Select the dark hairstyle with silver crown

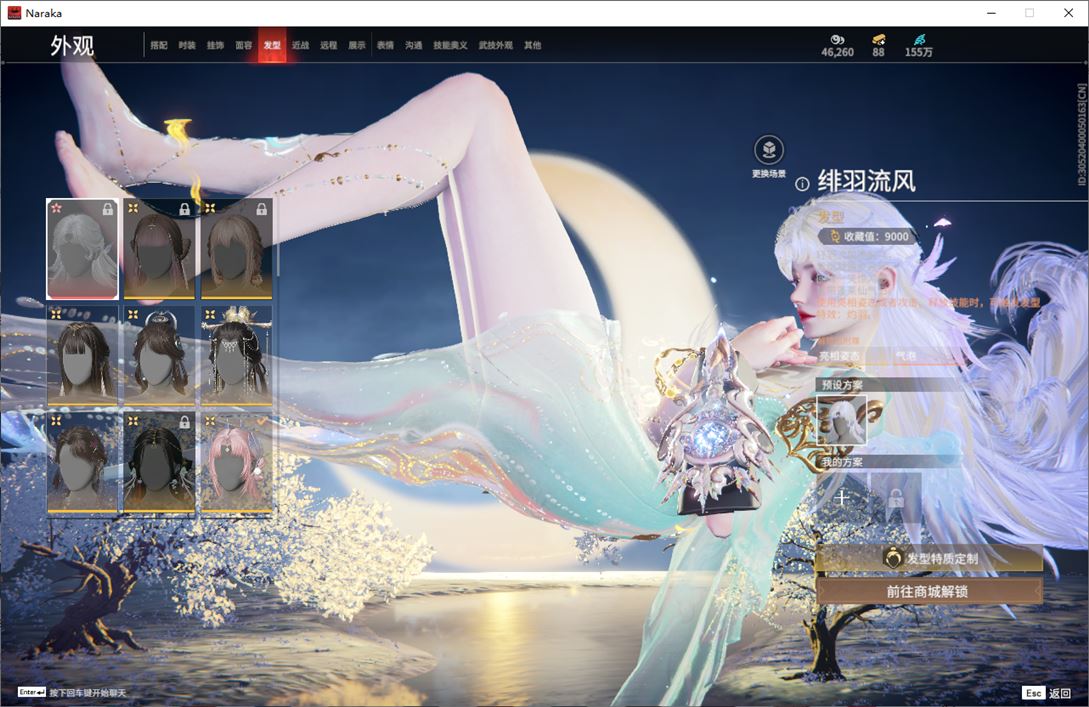click(x=159, y=356)
